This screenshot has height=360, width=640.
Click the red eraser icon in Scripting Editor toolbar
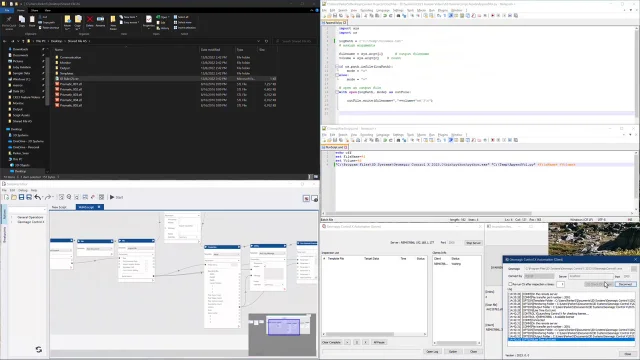93,197
